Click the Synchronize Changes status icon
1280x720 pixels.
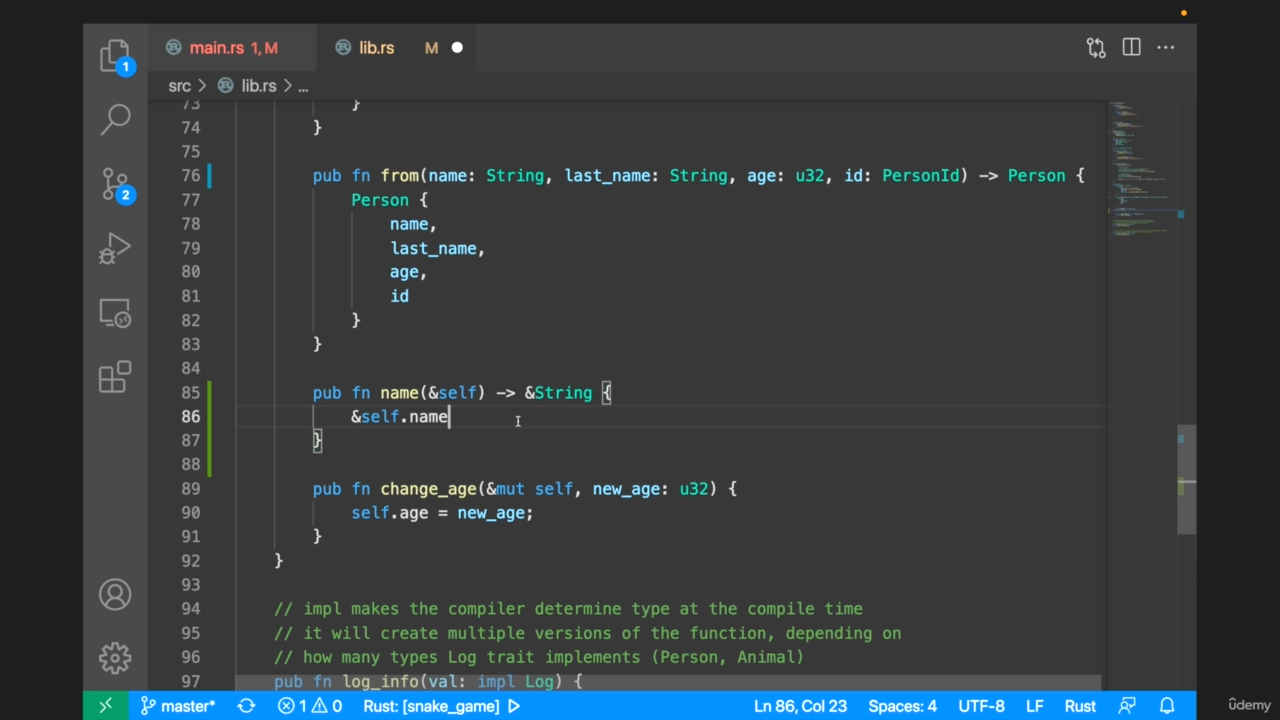point(246,706)
